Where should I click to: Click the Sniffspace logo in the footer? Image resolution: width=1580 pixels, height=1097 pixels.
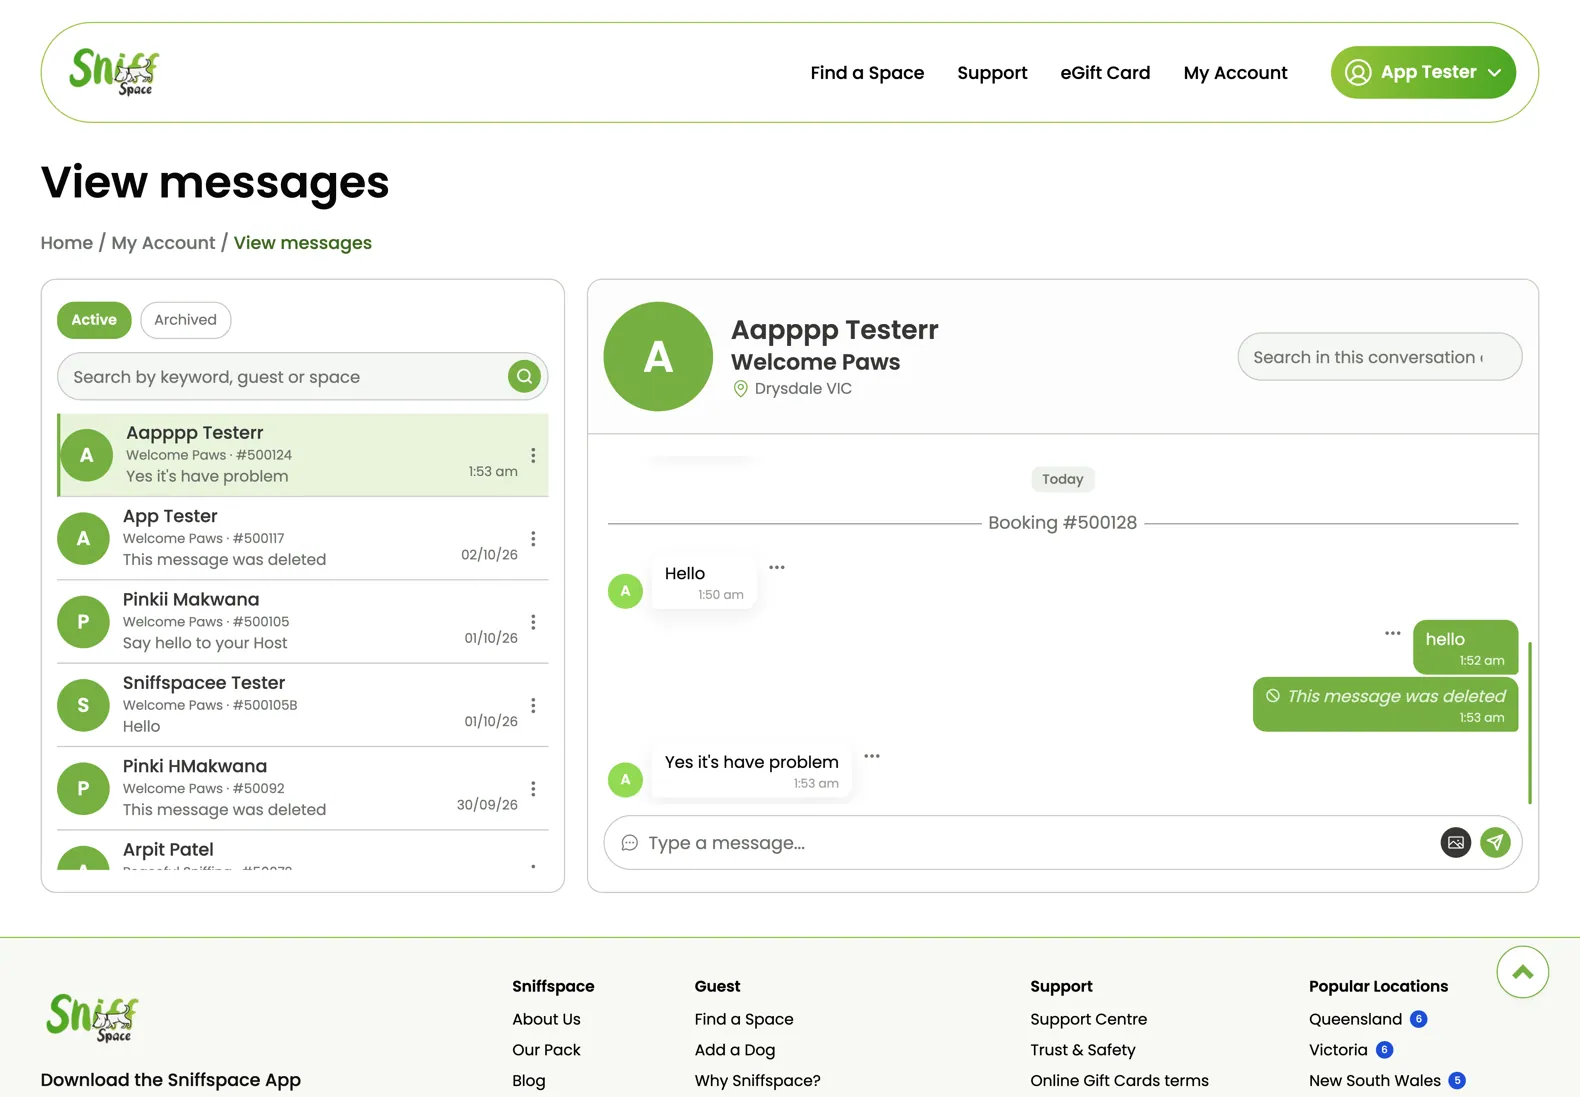click(92, 1018)
